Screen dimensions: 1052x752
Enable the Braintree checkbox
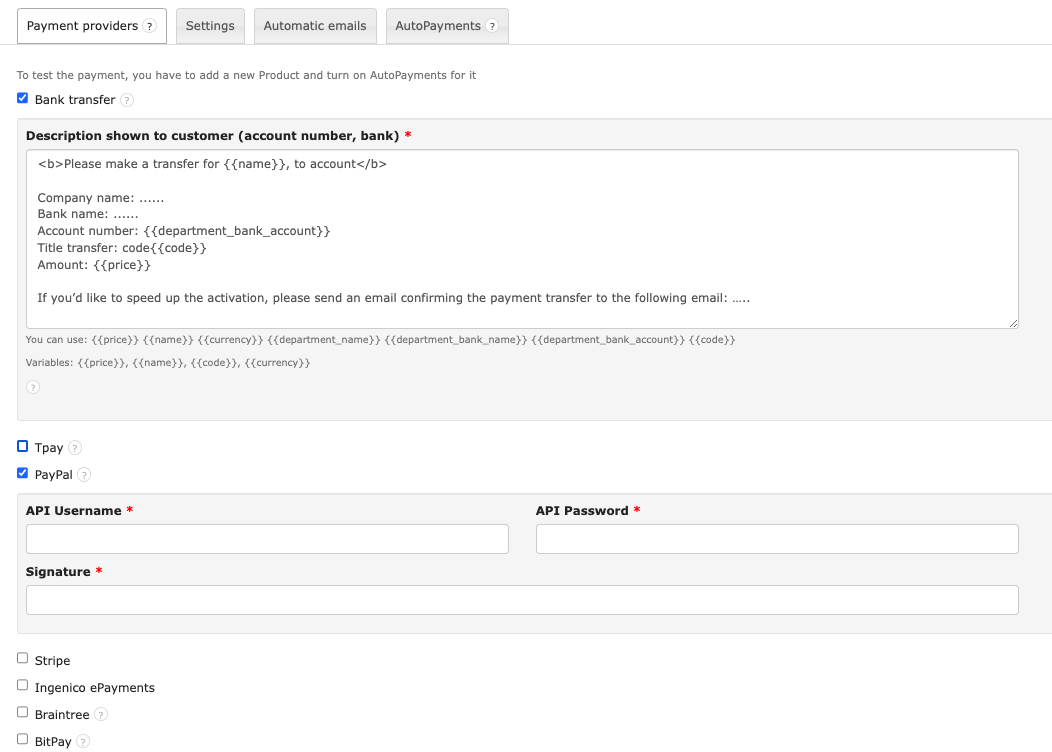[x=23, y=712]
